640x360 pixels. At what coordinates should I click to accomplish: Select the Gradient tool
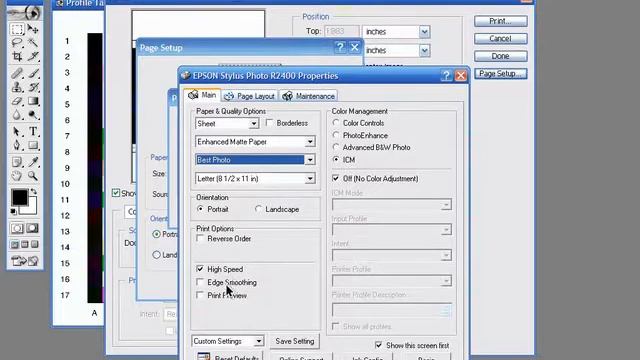(x=33, y=101)
